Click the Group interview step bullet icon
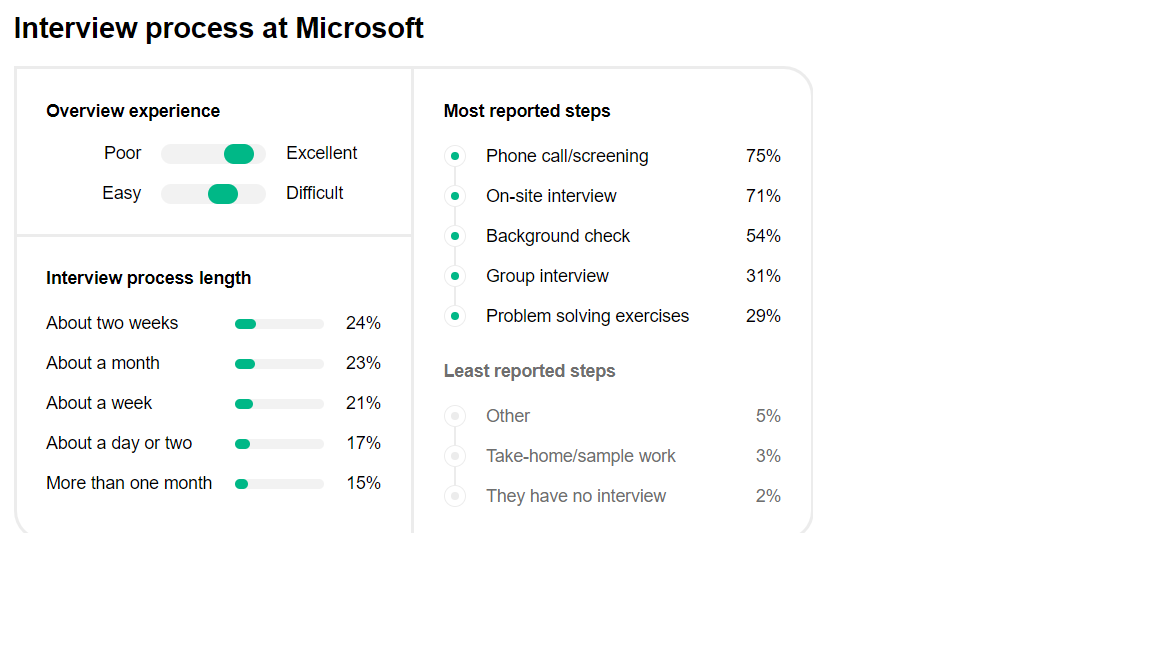Image resolution: width=1152 pixels, height=648 pixels. click(455, 276)
